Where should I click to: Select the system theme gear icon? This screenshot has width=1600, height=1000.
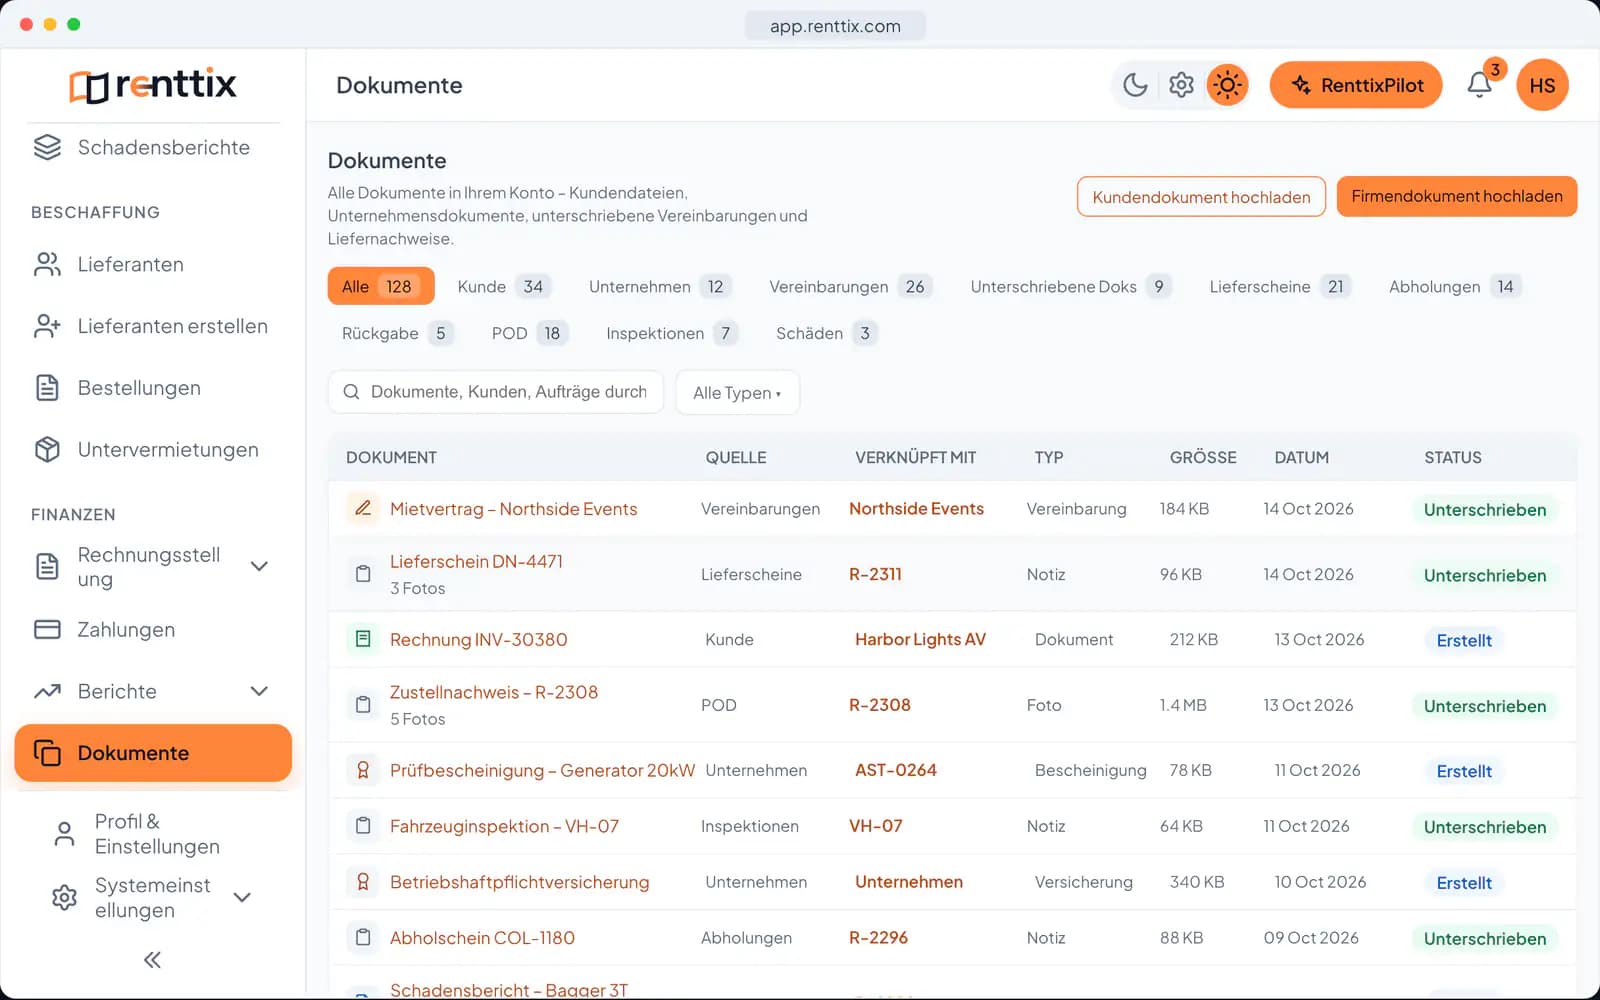1181,85
